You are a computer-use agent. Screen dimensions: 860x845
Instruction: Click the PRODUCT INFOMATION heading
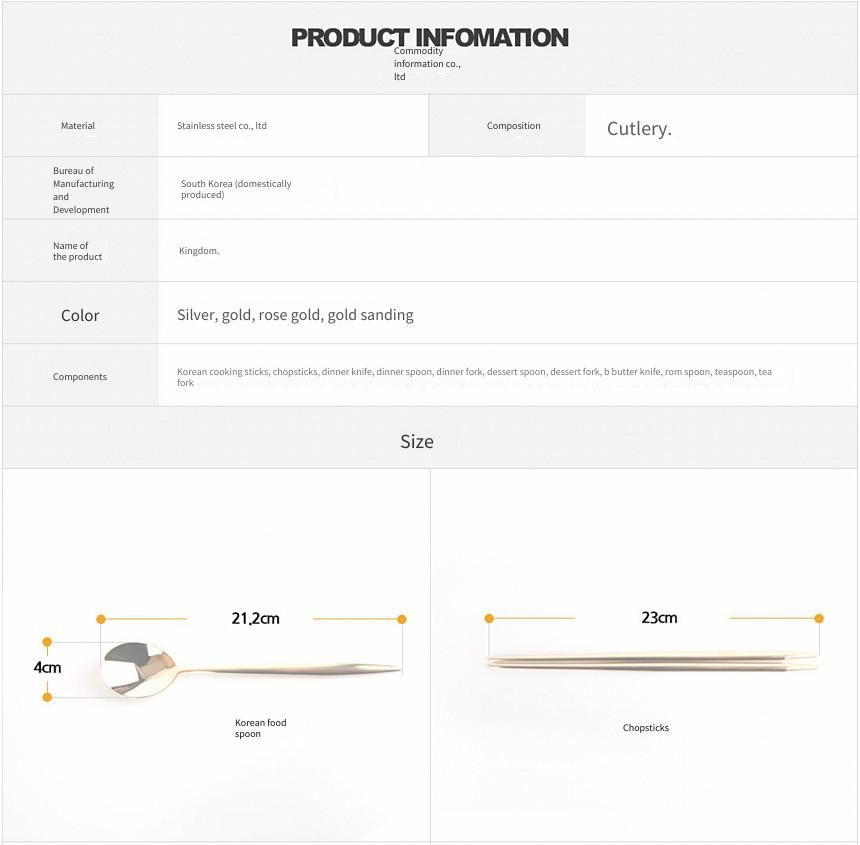click(429, 38)
